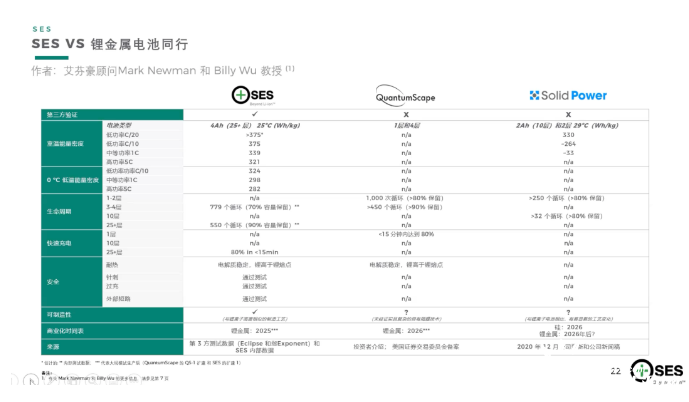Click the '>375*' value in SES column
The height and width of the screenshot is (402, 689).
coord(255,134)
